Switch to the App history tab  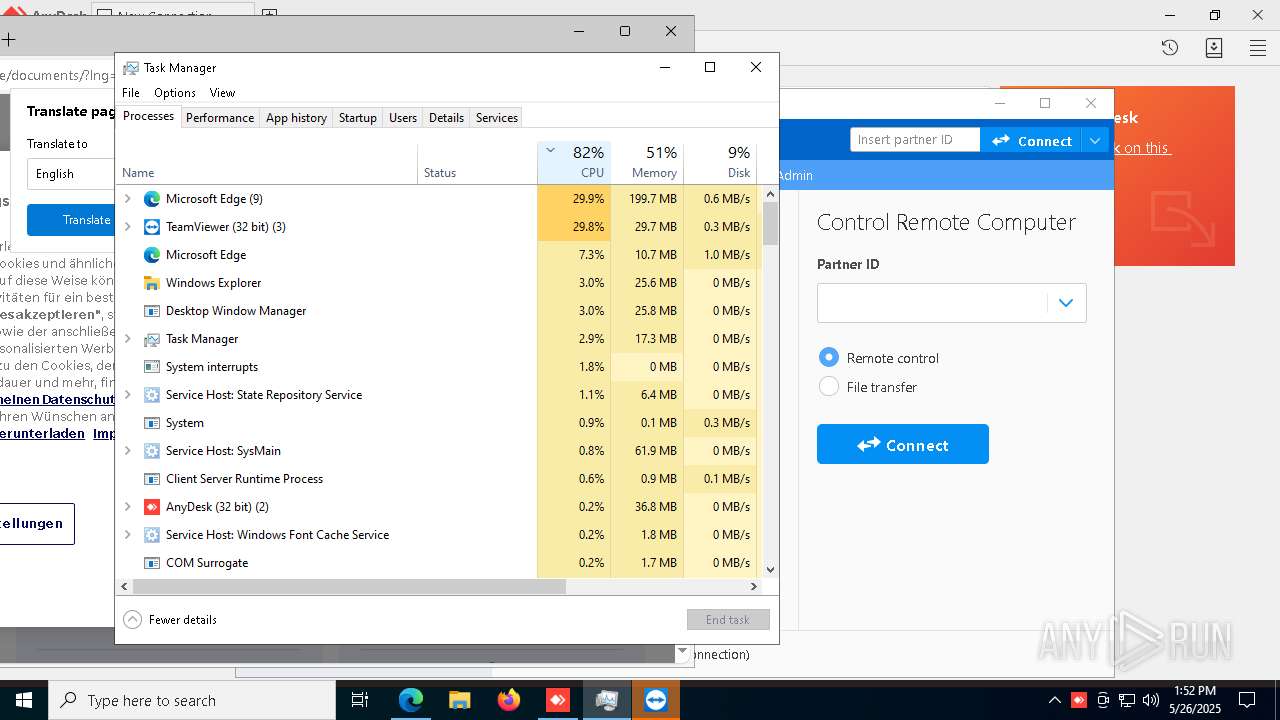coord(296,117)
